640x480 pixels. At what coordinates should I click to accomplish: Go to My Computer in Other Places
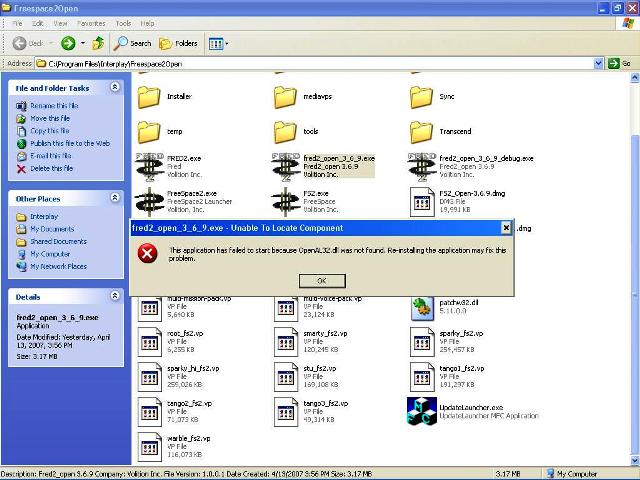pos(50,254)
